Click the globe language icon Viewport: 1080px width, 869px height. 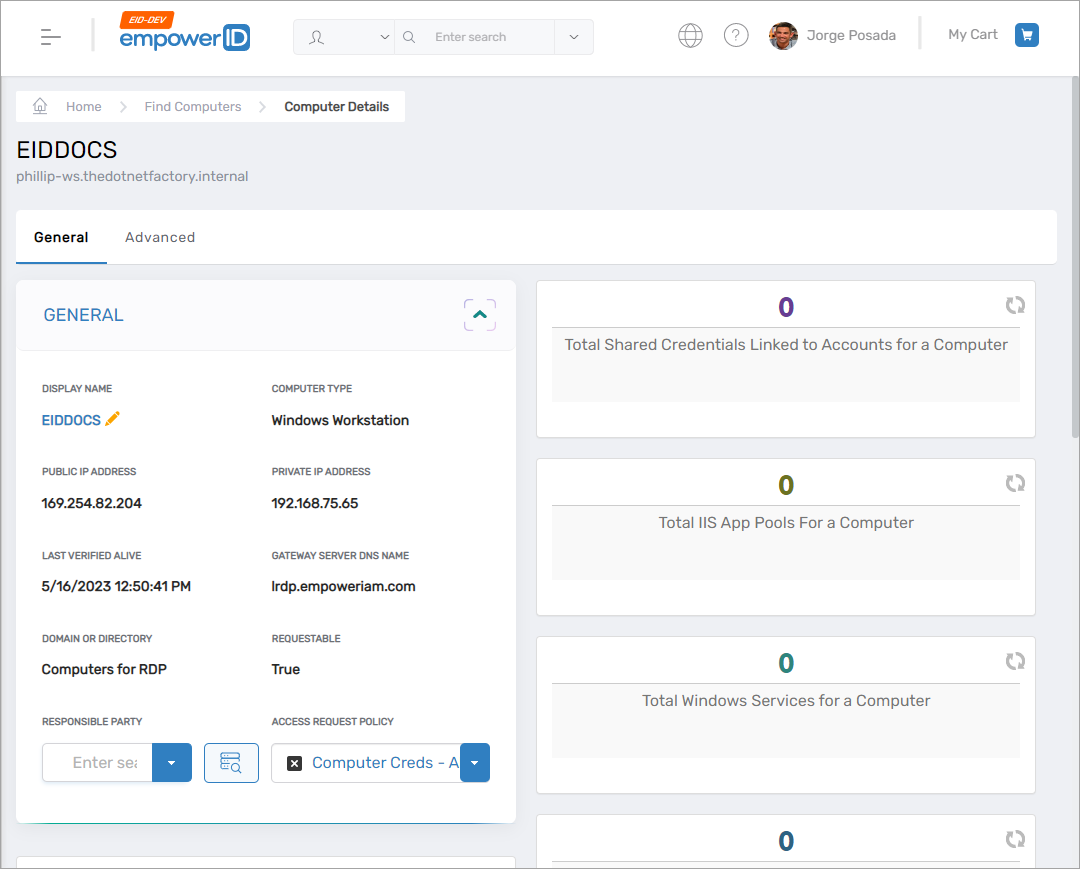pos(690,36)
